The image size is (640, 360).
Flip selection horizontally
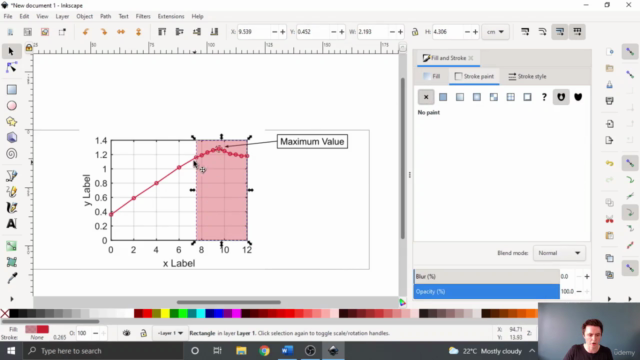point(121,32)
